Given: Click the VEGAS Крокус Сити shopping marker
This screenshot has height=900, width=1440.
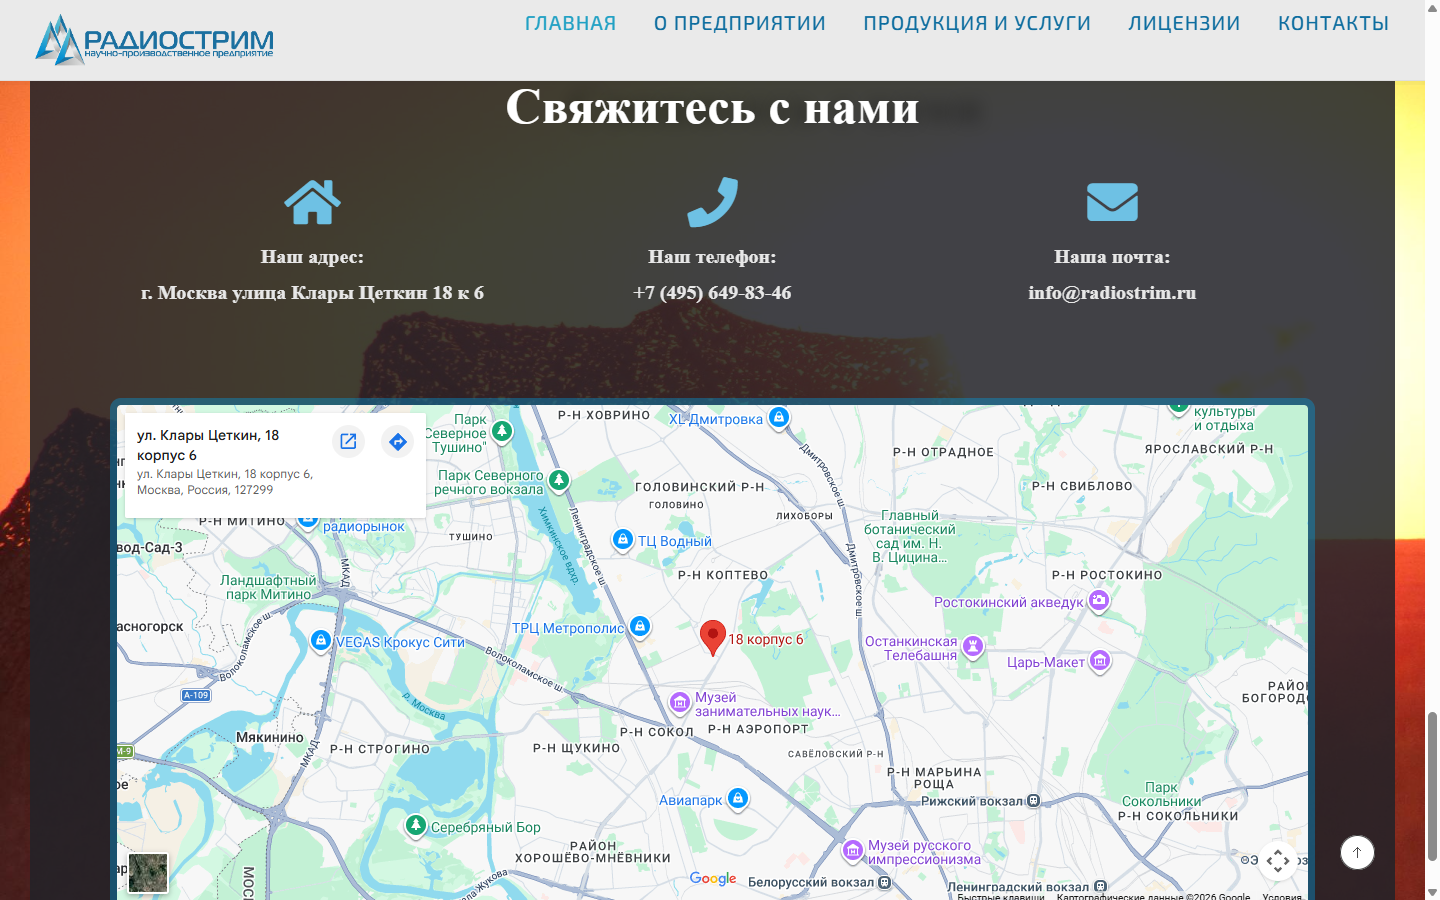Looking at the screenshot, I should (x=321, y=640).
